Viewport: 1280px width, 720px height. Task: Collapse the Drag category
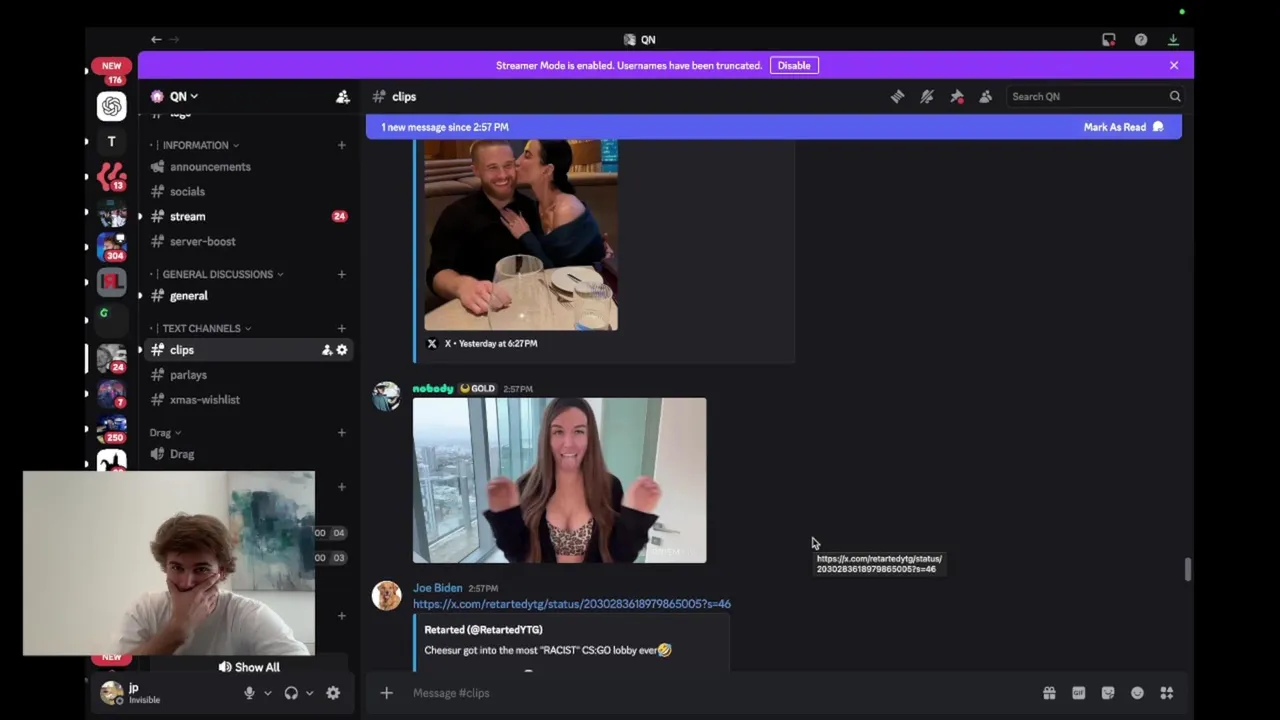[x=165, y=433]
